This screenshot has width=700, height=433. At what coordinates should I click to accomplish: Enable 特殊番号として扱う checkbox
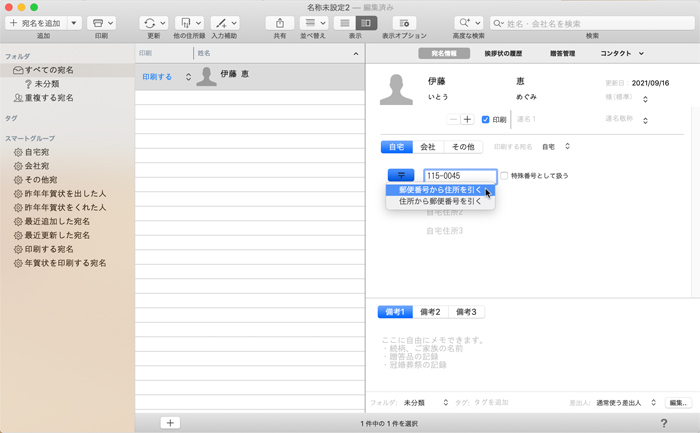click(505, 176)
